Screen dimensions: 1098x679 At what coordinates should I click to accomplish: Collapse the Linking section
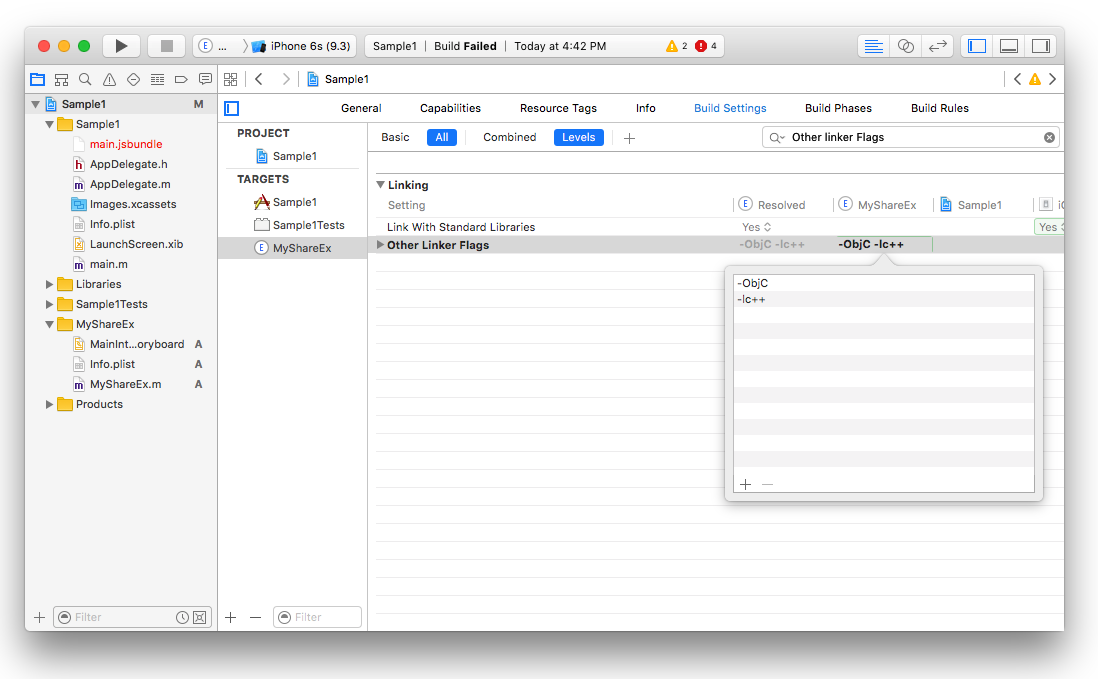381,185
